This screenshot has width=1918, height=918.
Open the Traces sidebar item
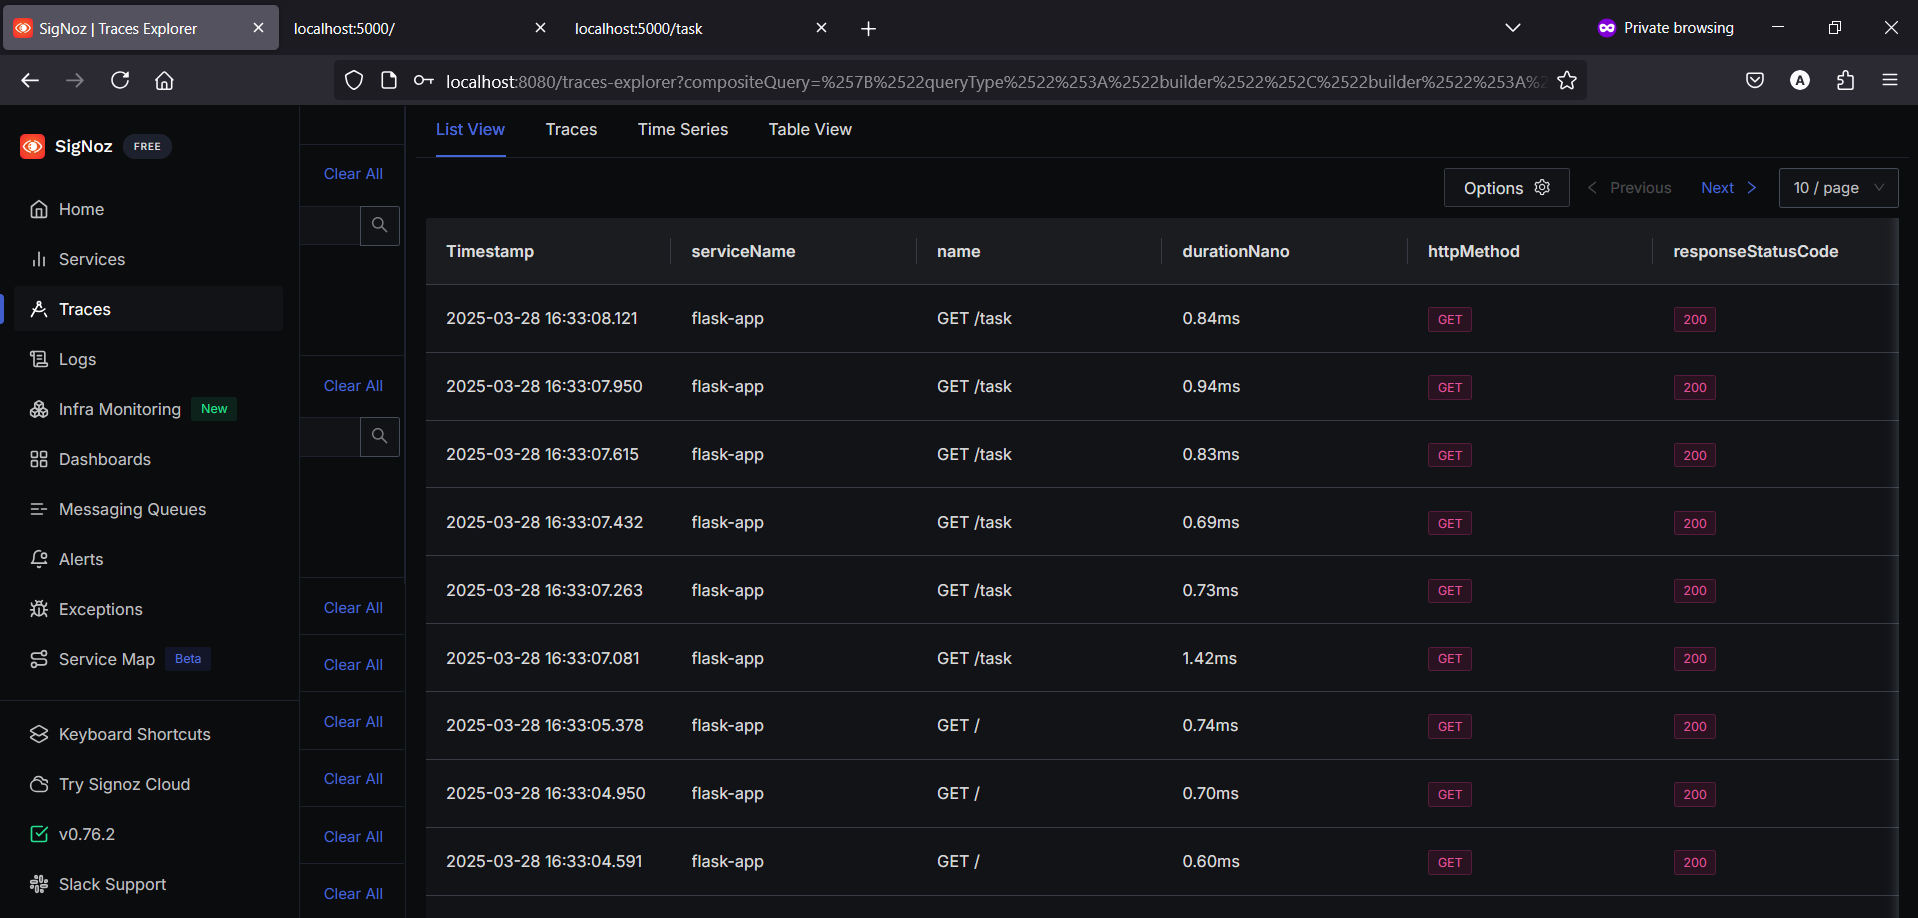(149, 309)
